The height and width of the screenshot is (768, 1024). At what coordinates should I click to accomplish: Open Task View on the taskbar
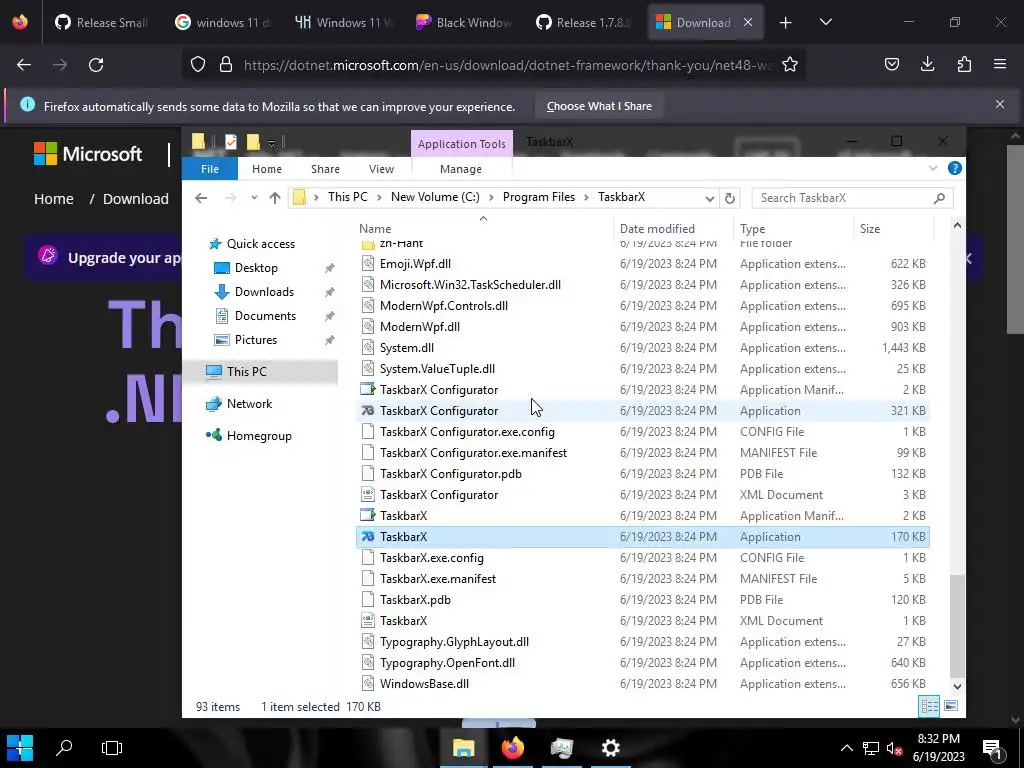112,748
